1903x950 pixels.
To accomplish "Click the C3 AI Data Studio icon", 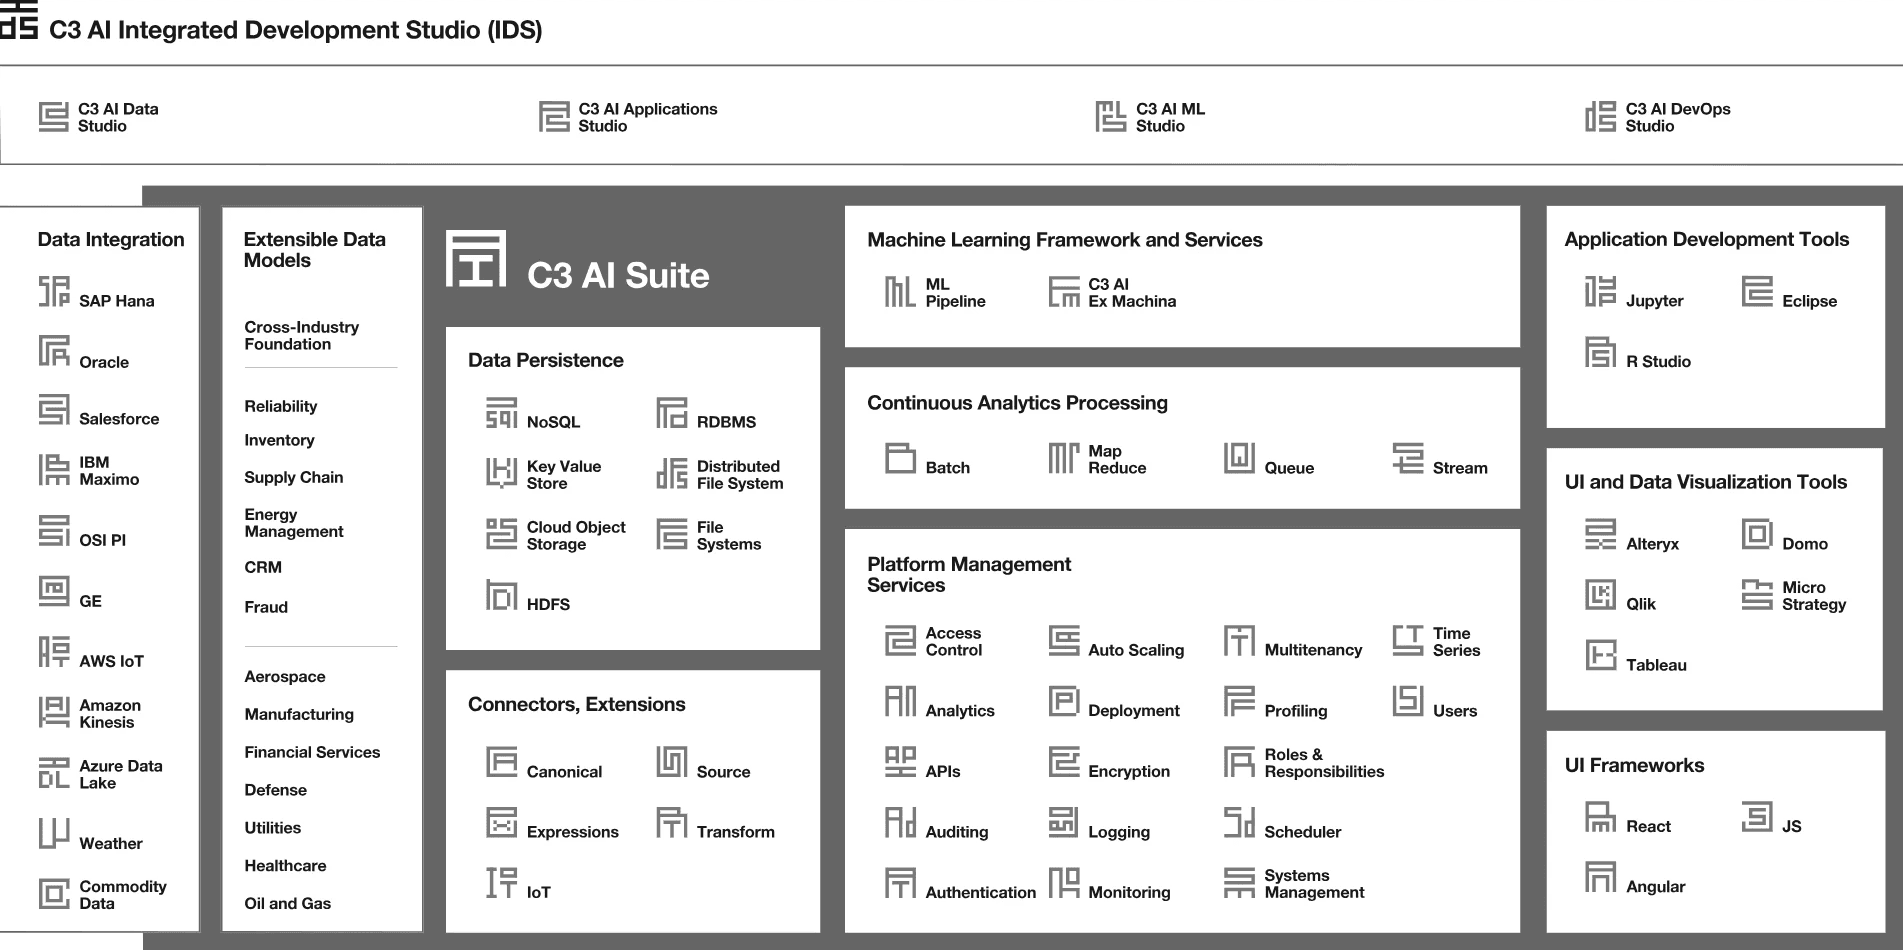I will point(54,117).
